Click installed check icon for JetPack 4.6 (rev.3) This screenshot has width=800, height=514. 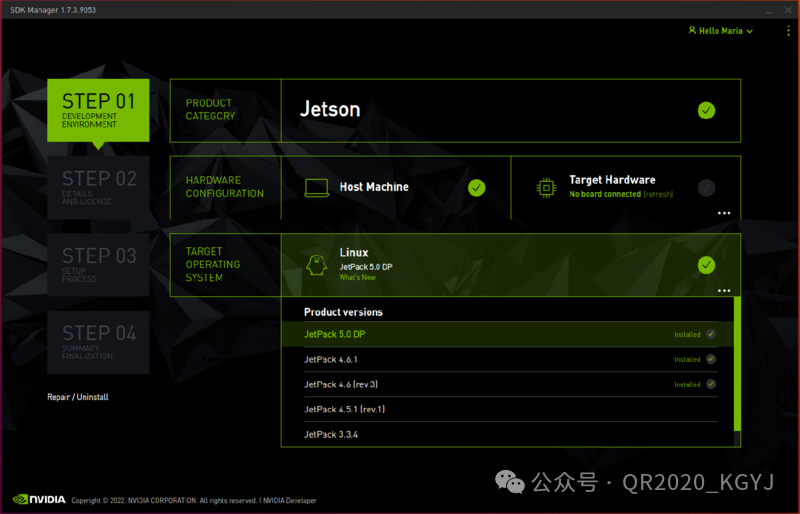(711, 384)
